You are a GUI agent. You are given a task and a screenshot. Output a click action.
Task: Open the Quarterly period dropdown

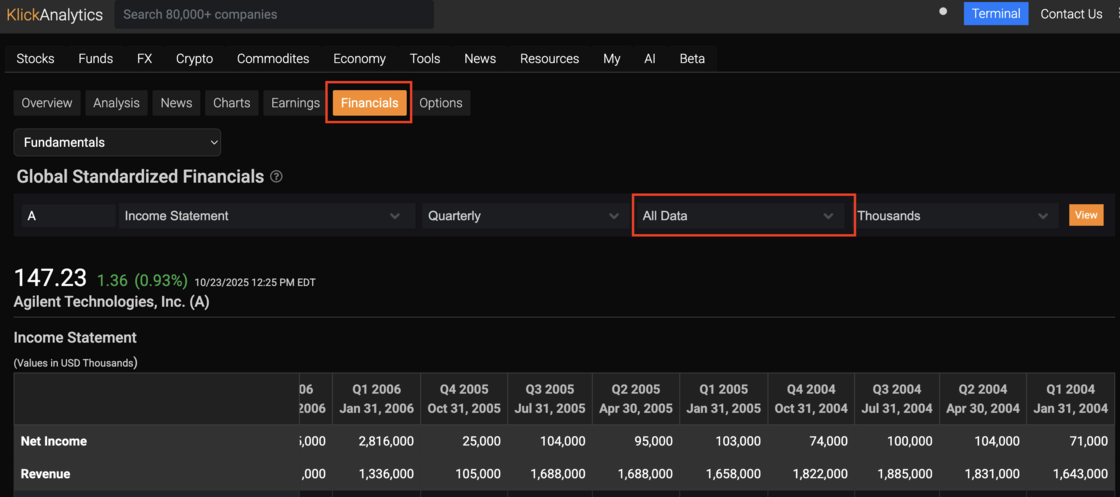click(x=524, y=216)
